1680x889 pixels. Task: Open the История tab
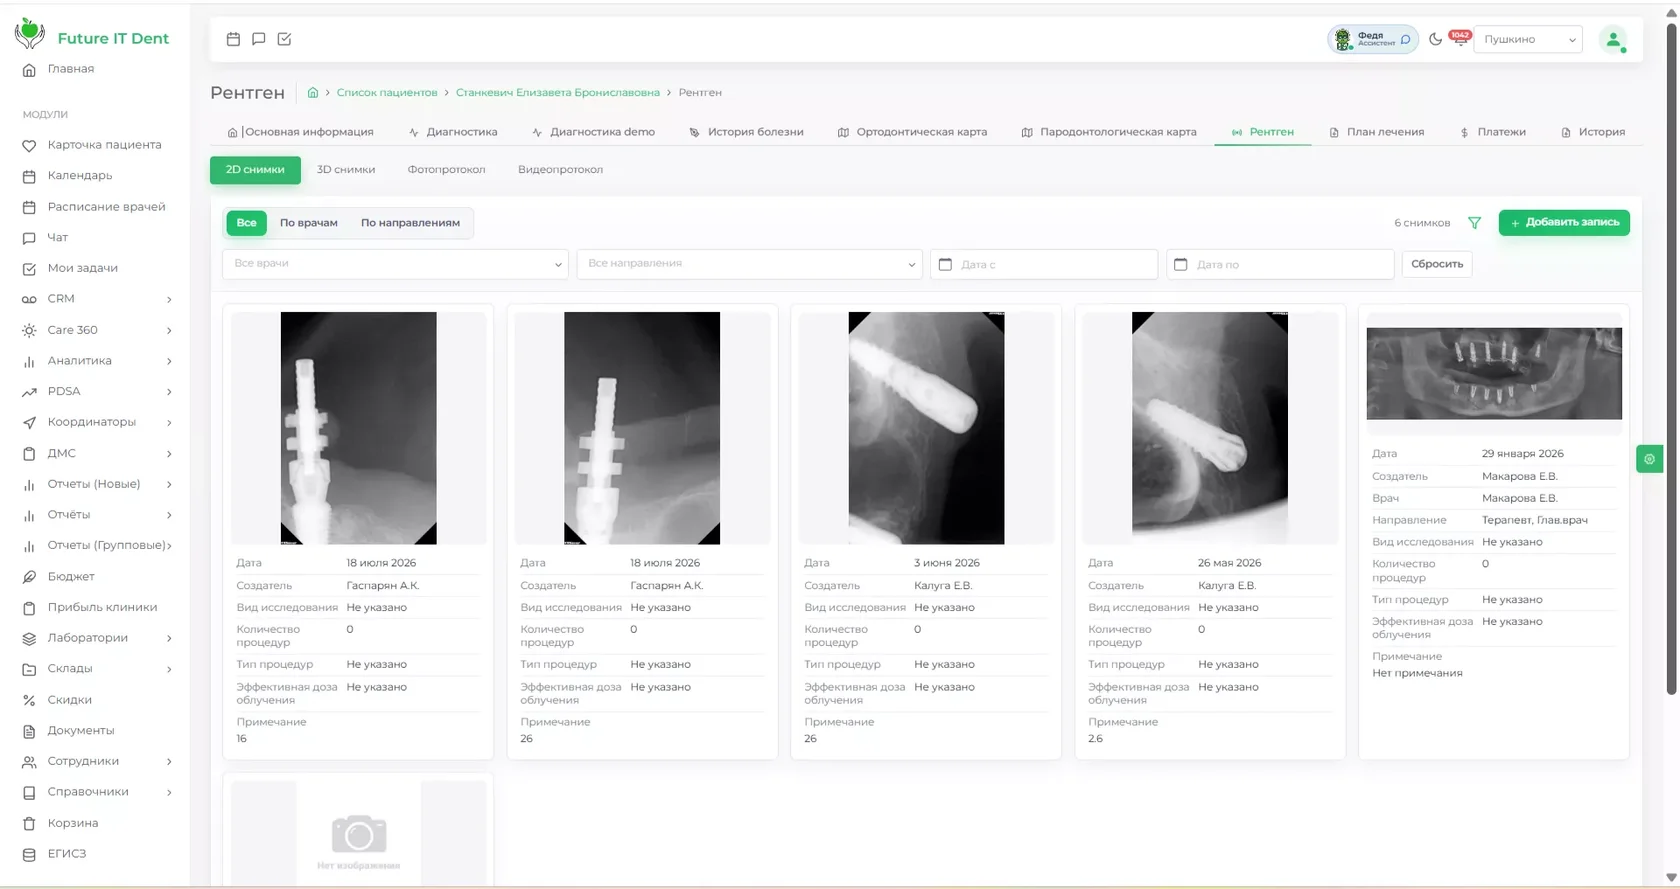point(1593,132)
